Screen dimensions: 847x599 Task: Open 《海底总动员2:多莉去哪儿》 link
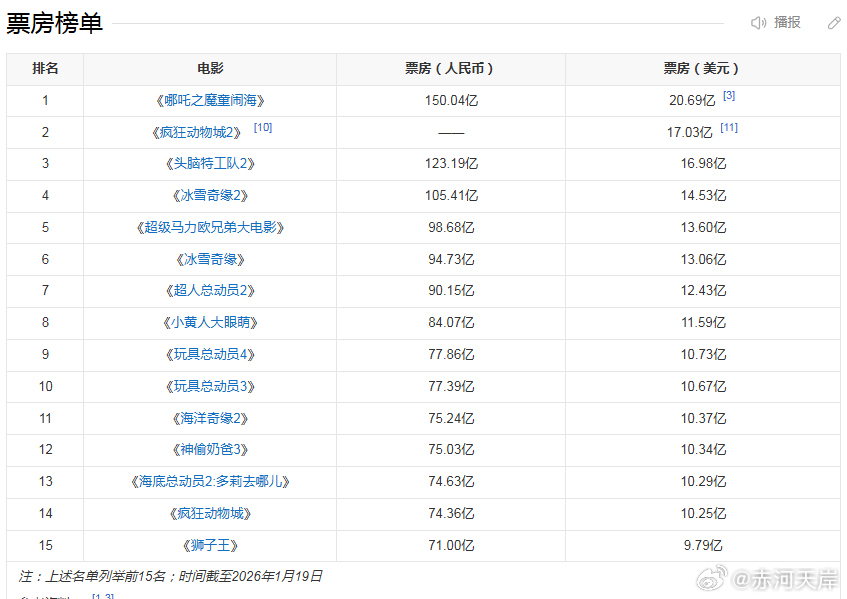click(210, 481)
